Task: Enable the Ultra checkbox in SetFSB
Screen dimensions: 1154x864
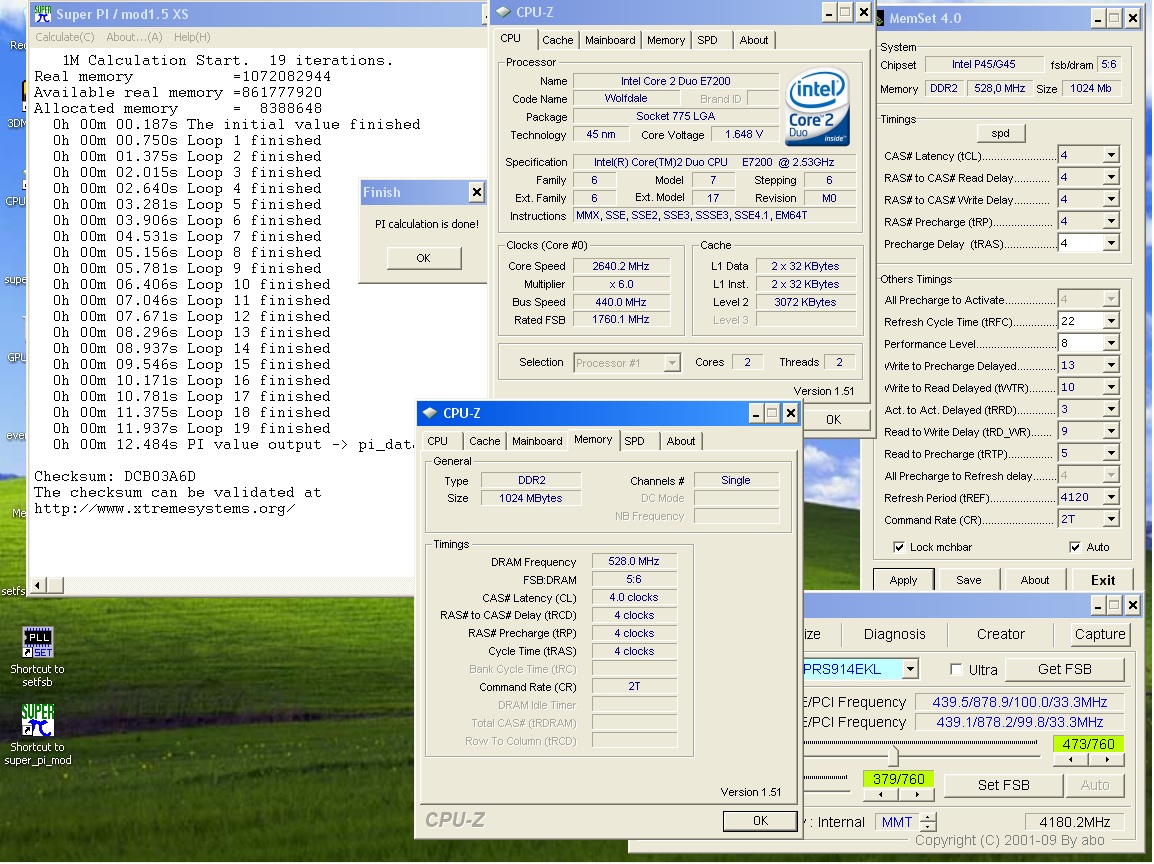Action: pos(956,670)
